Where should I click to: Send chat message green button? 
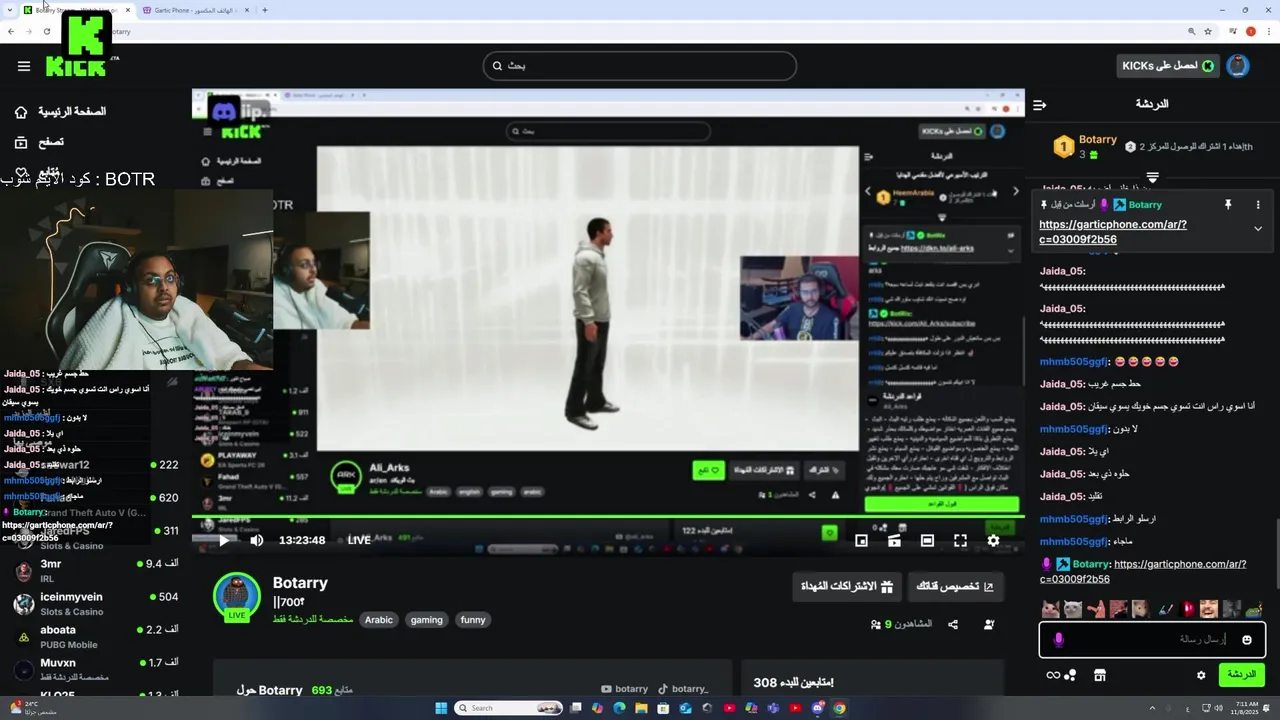point(1242,675)
